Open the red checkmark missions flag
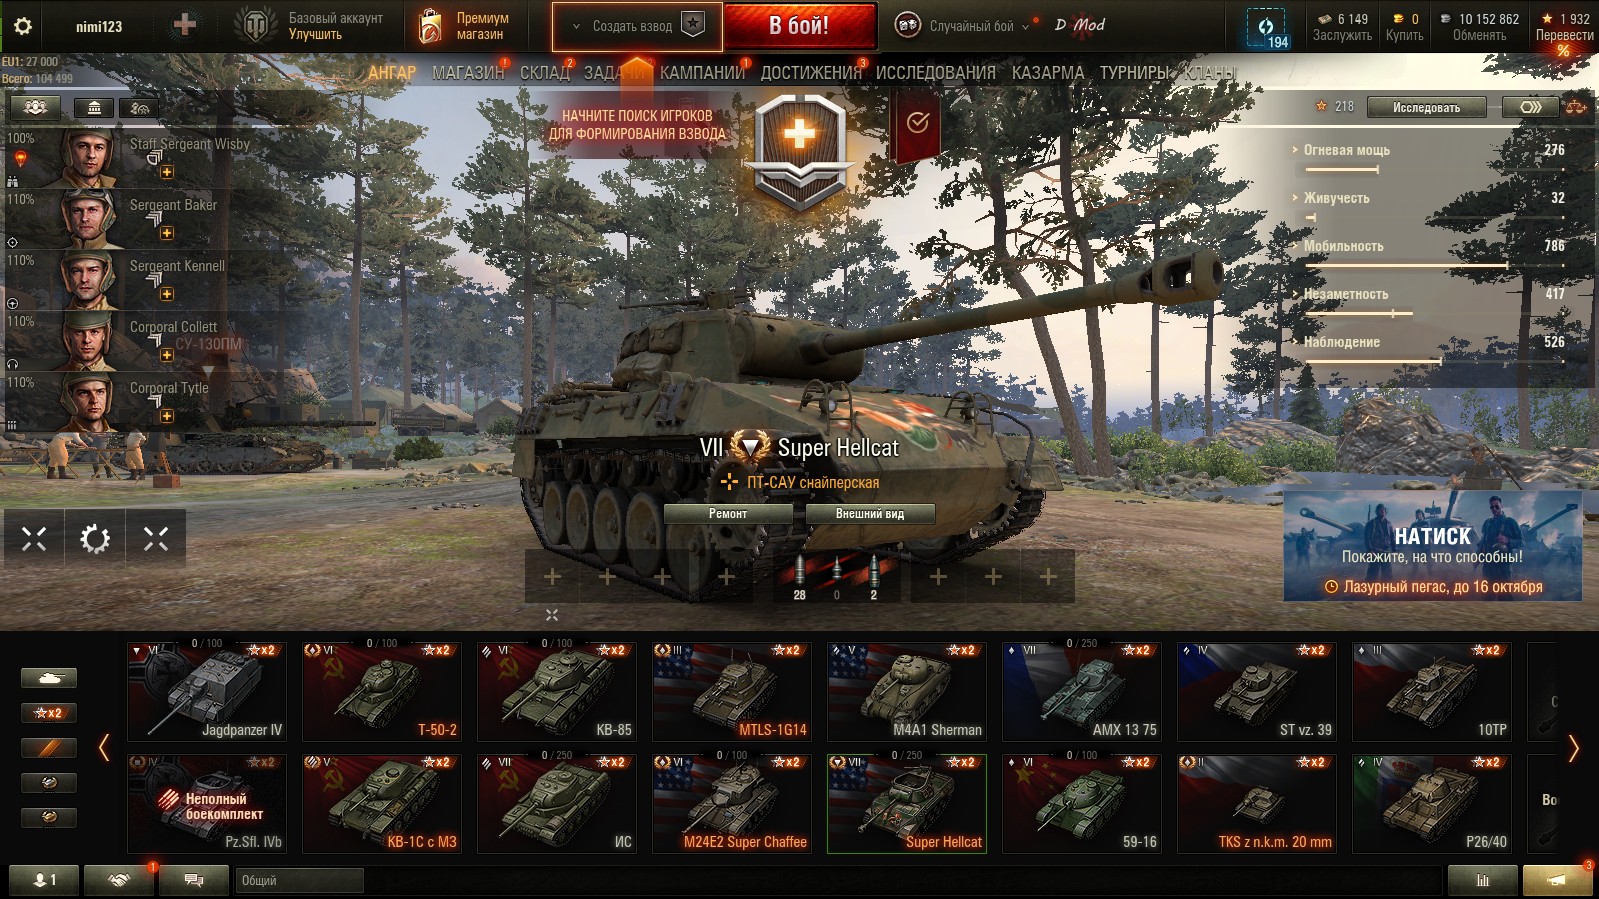The height and width of the screenshot is (899, 1599). click(917, 124)
